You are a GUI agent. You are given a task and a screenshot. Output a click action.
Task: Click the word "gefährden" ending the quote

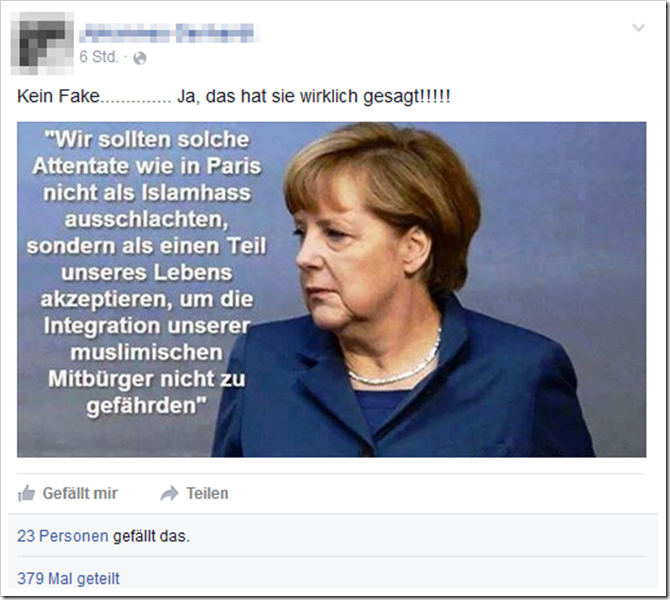pyautogui.click(x=141, y=406)
